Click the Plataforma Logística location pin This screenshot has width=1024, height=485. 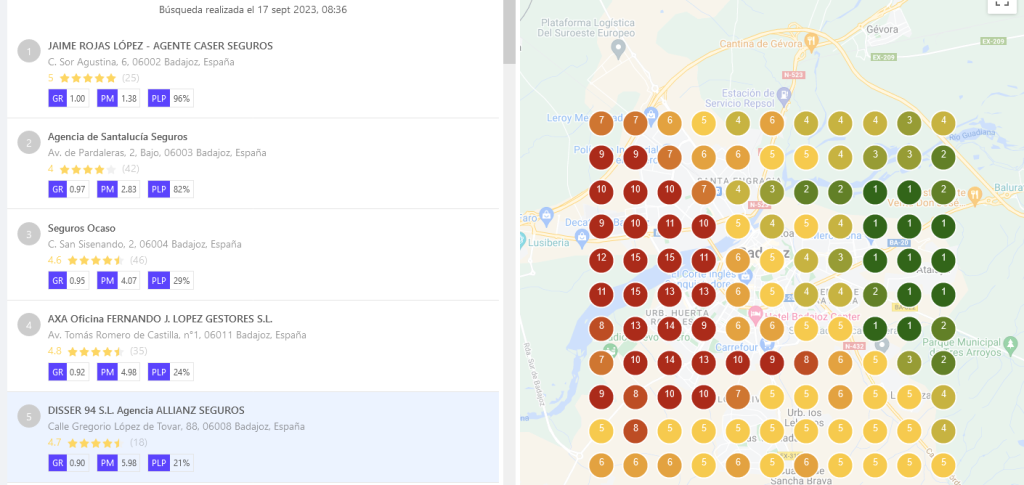point(619,47)
